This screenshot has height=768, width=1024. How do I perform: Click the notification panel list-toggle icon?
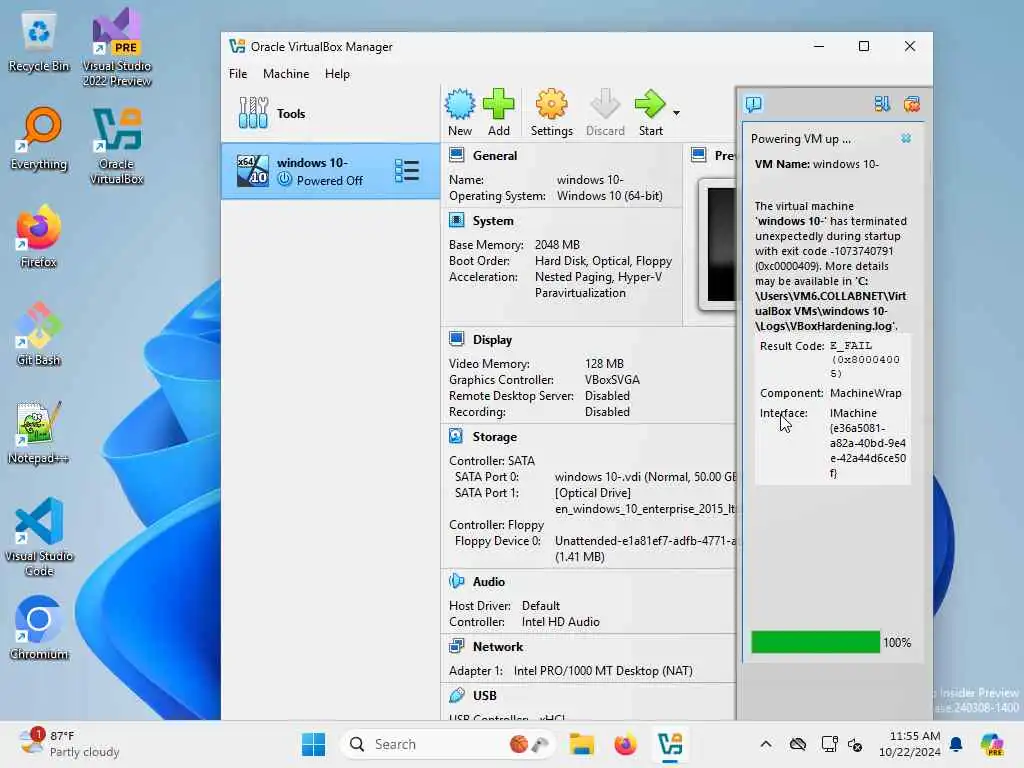click(882, 104)
